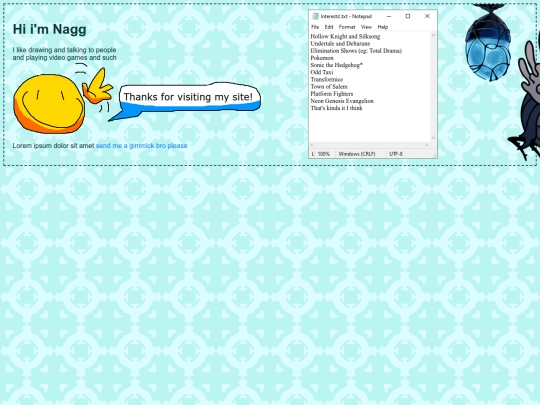Open the File menu in Notepad
Viewport: 540px width, 405px height.
tap(315, 27)
